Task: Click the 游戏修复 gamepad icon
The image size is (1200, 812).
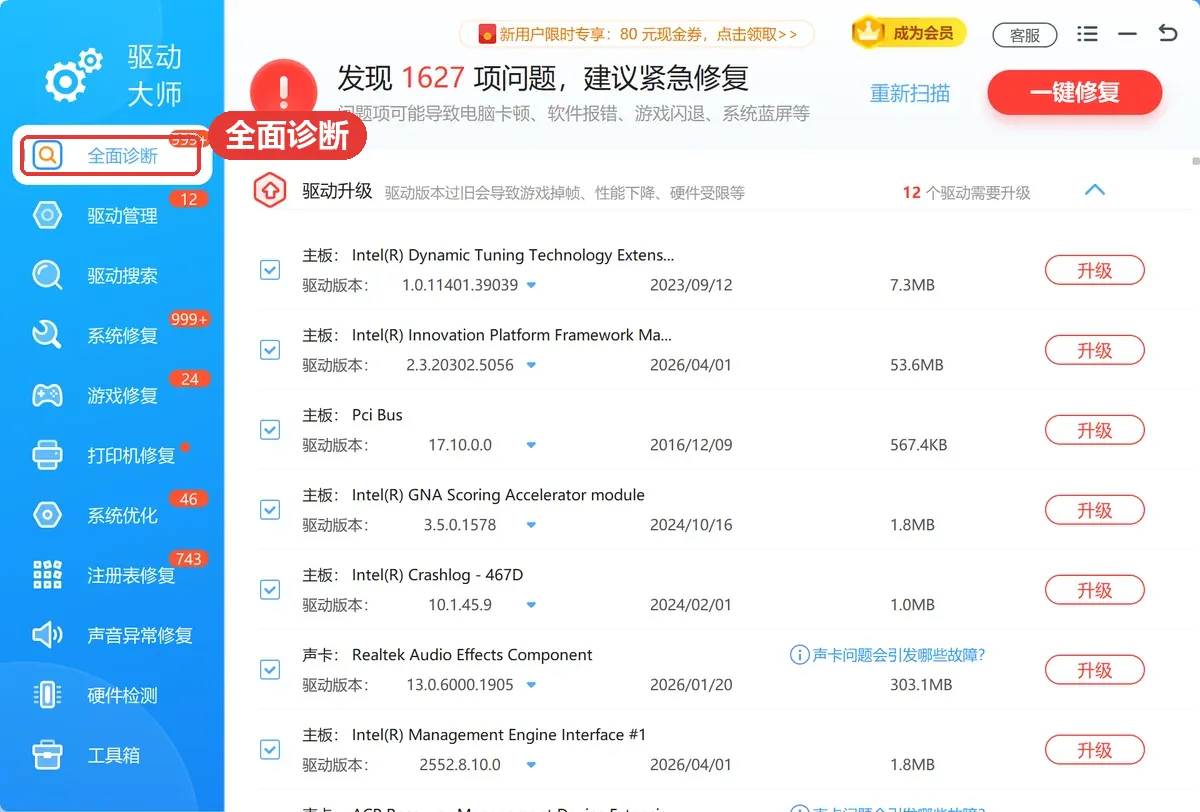Action: [x=47, y=395]
